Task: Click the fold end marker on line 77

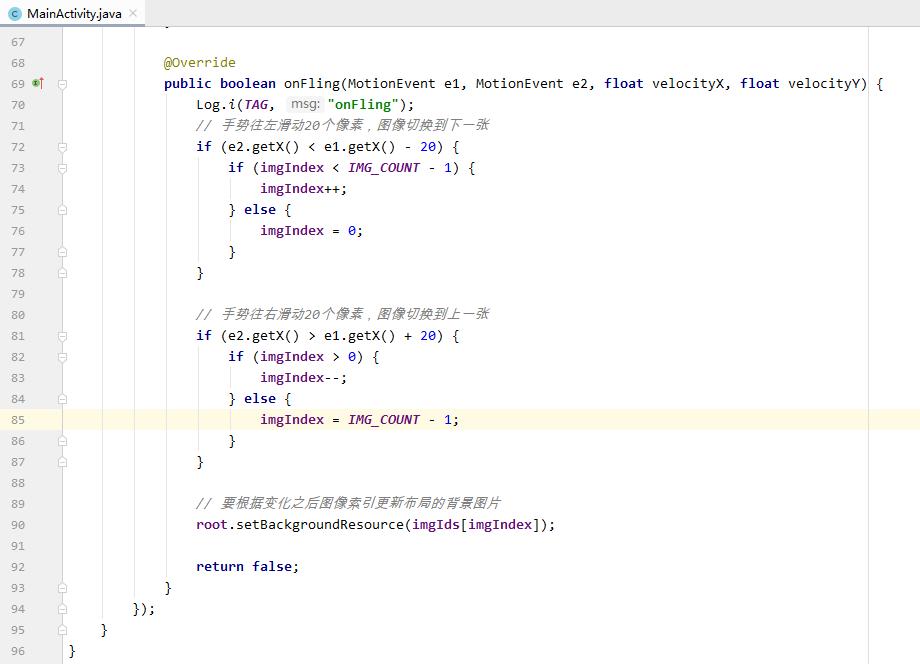Action: (x=62, y=252)
